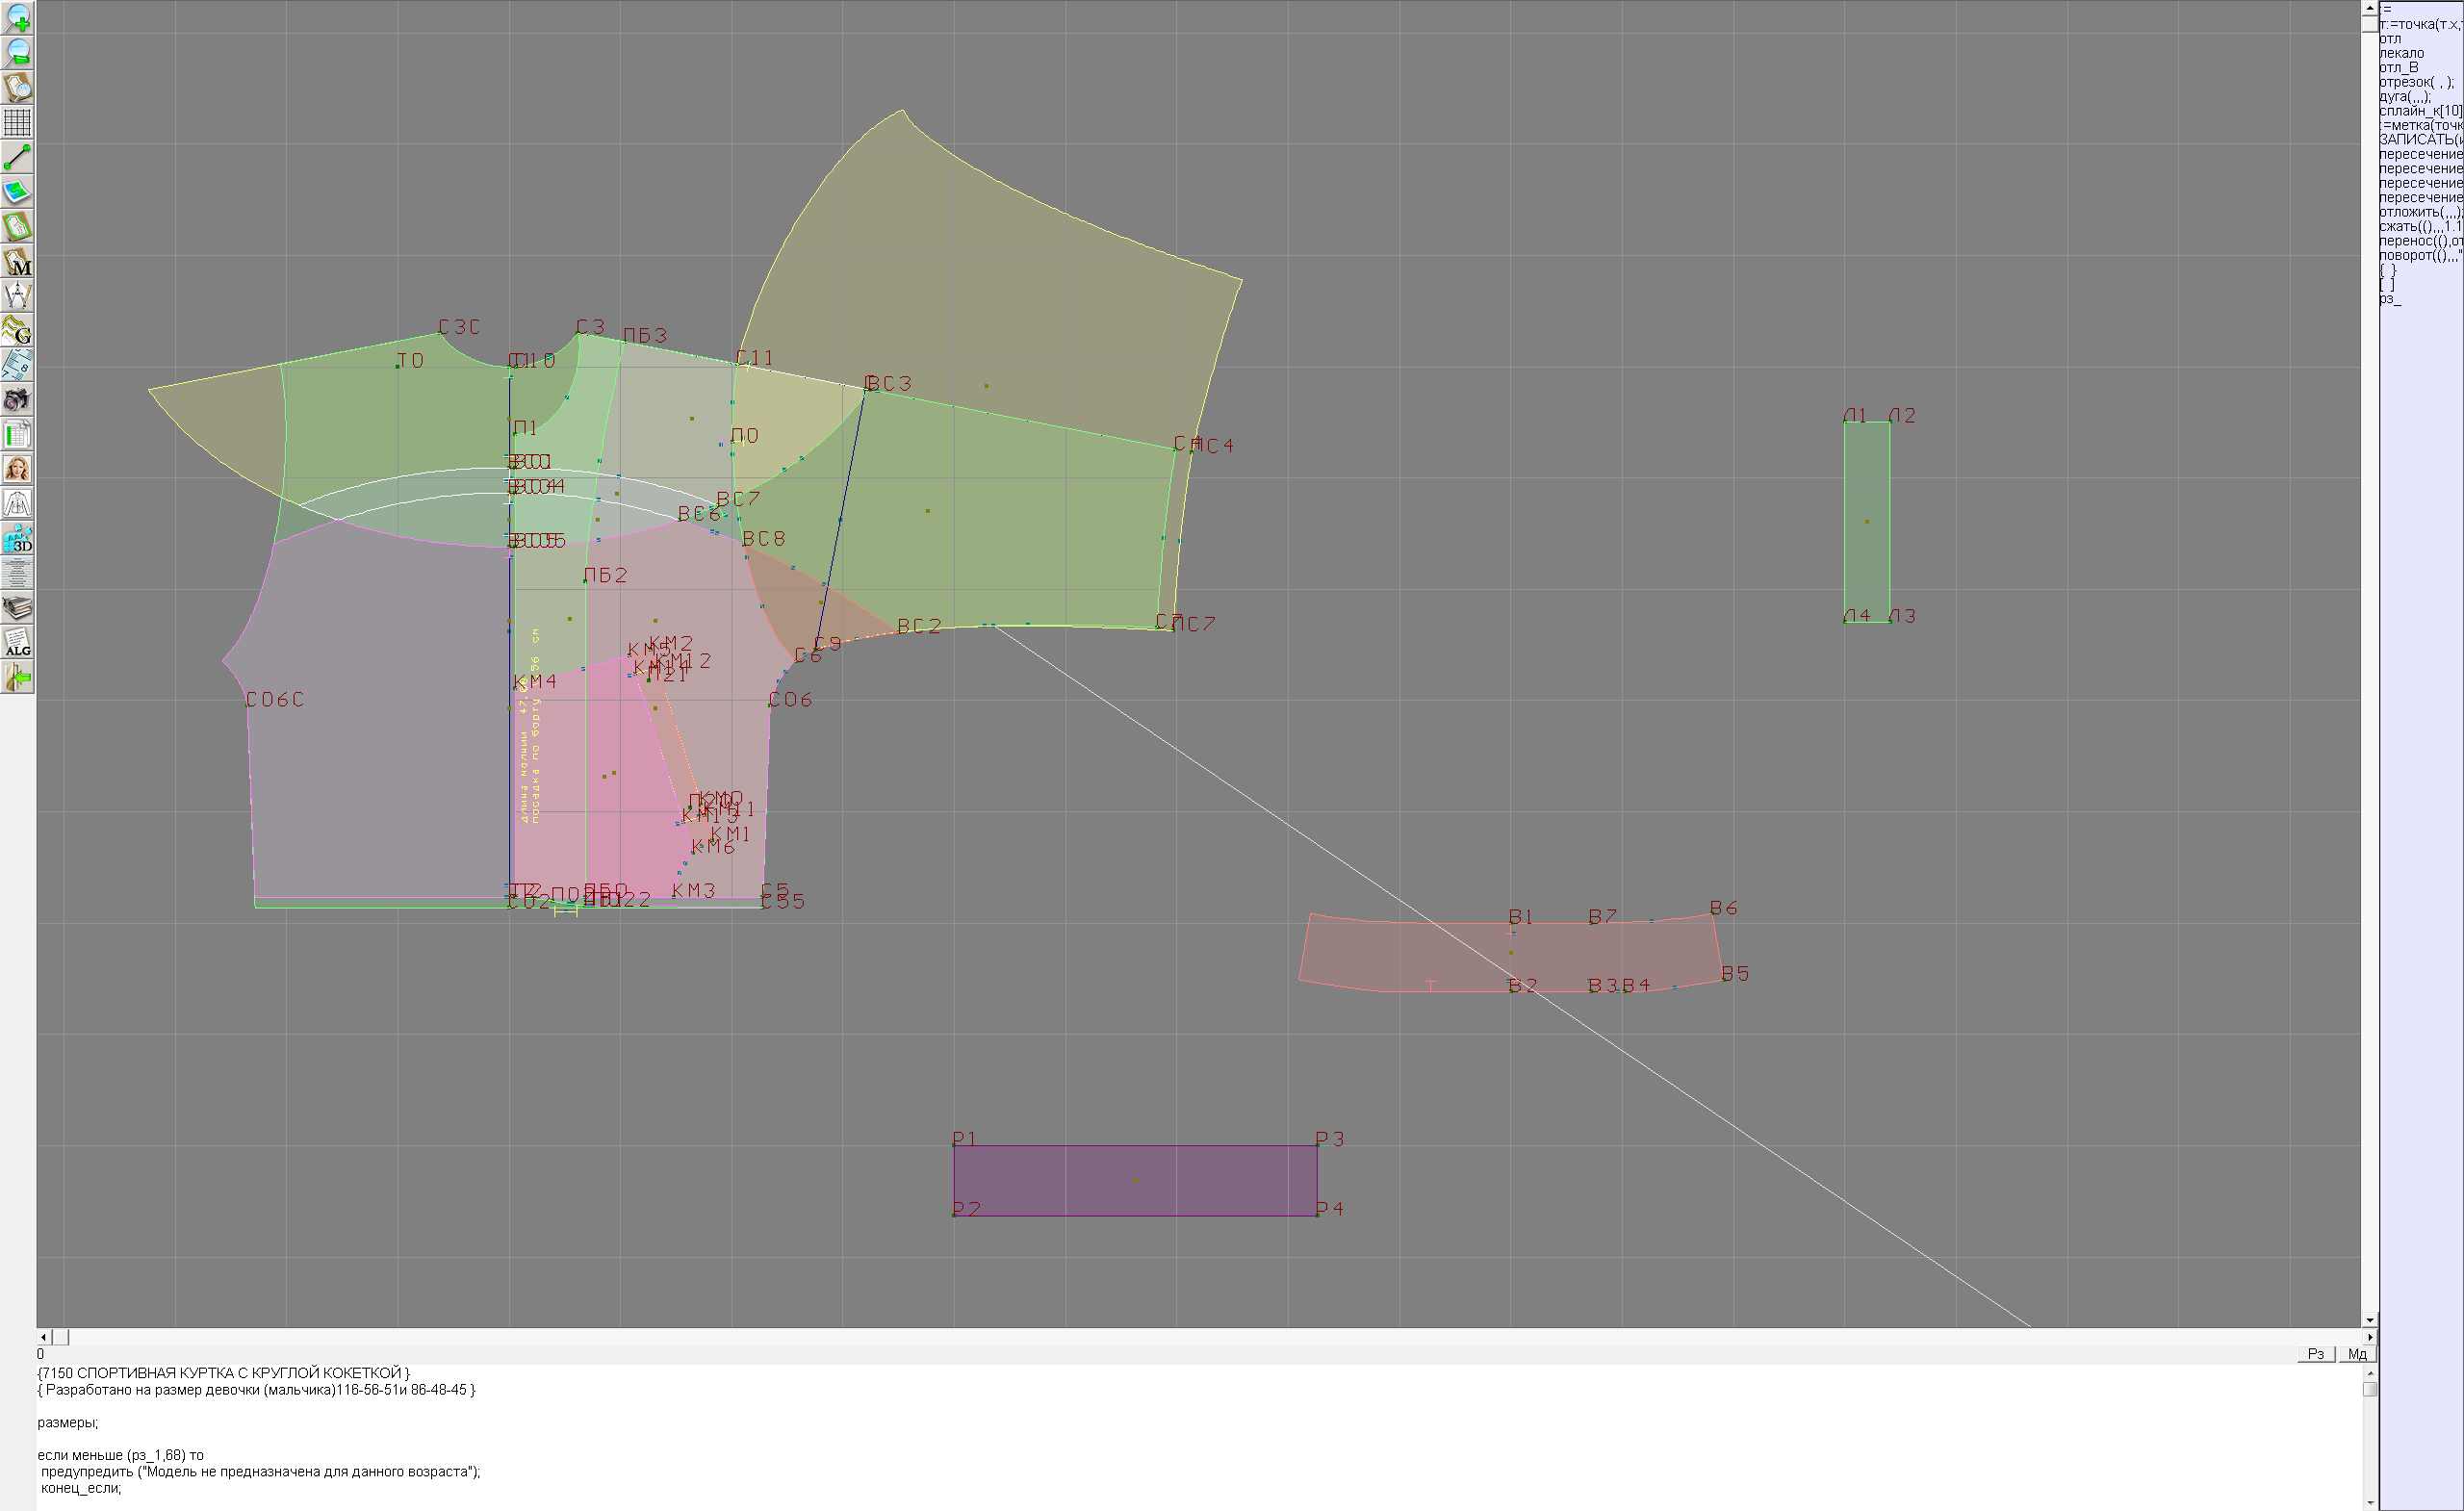This screenshot has height=1511, width=2464.
Task: Click in the code line 'размеры;'
Action: coord(67,1422)
